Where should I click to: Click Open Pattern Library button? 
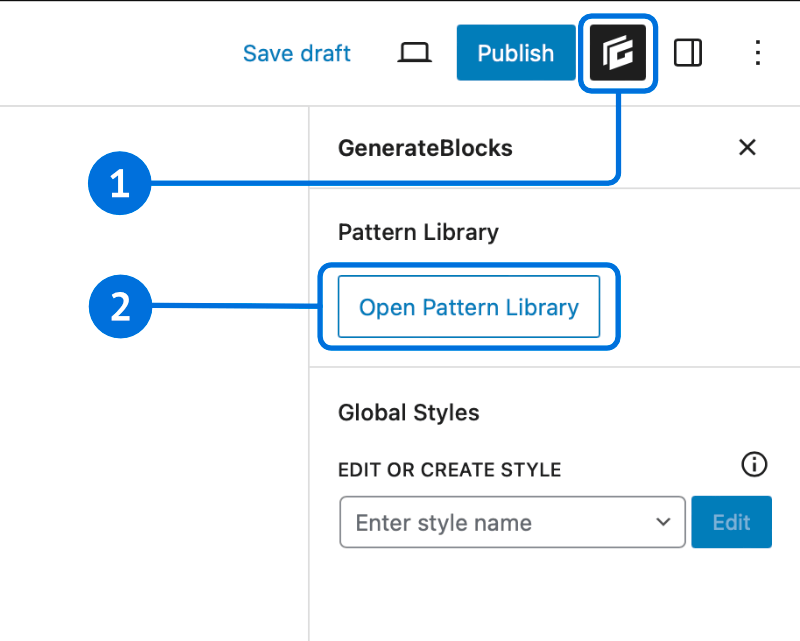[469, 307]
